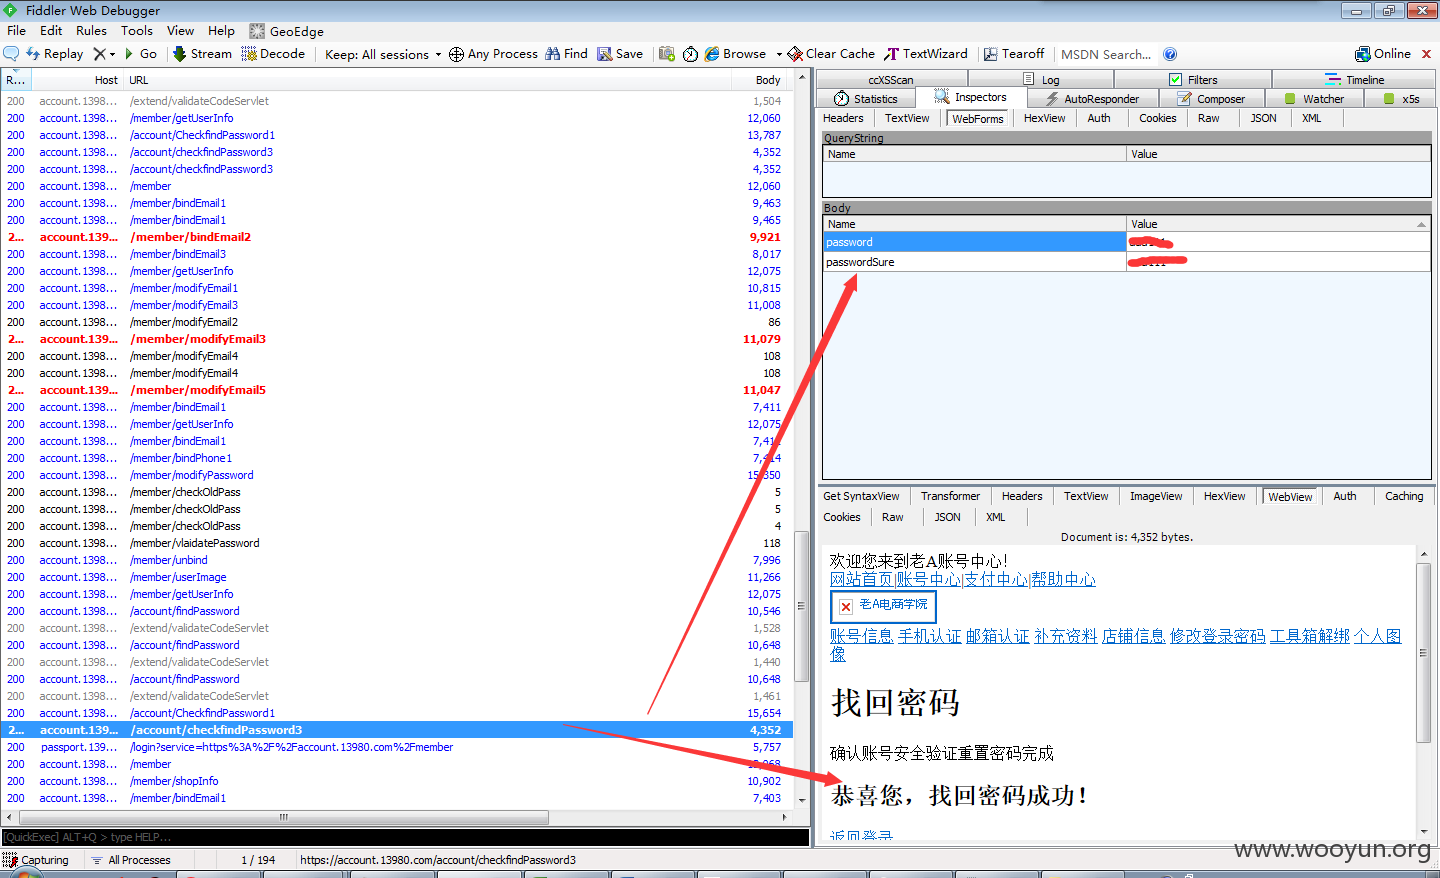The height and width of the screenshot is (878, 1440).
Task: Switch to the AutoResponder tab
Action: point(1093,98)
